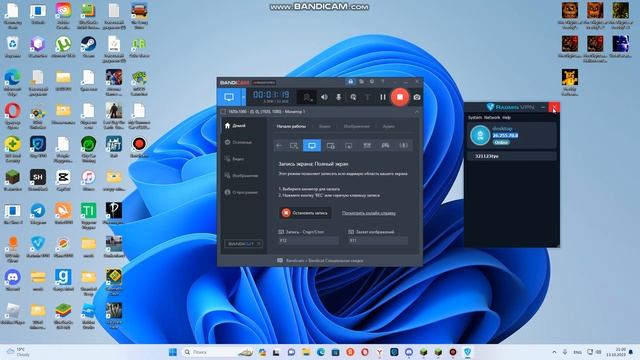Toggle the text overlay T icon
Viewport: 640px width, 360px height.
pyautogui.click(x=367, y=97)
